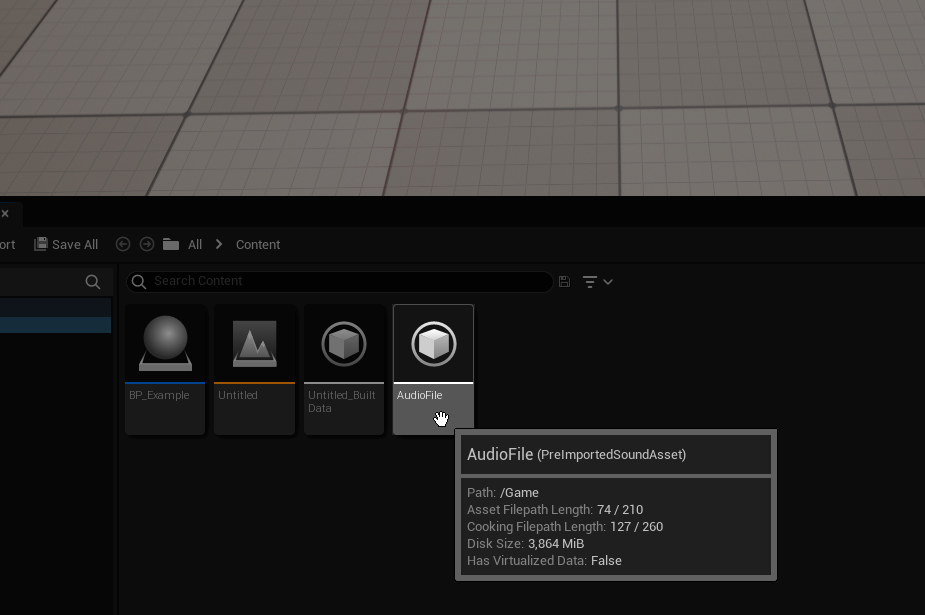
Task: Click the magnifier inside the Search Content bar
Action: coord(138,281)
